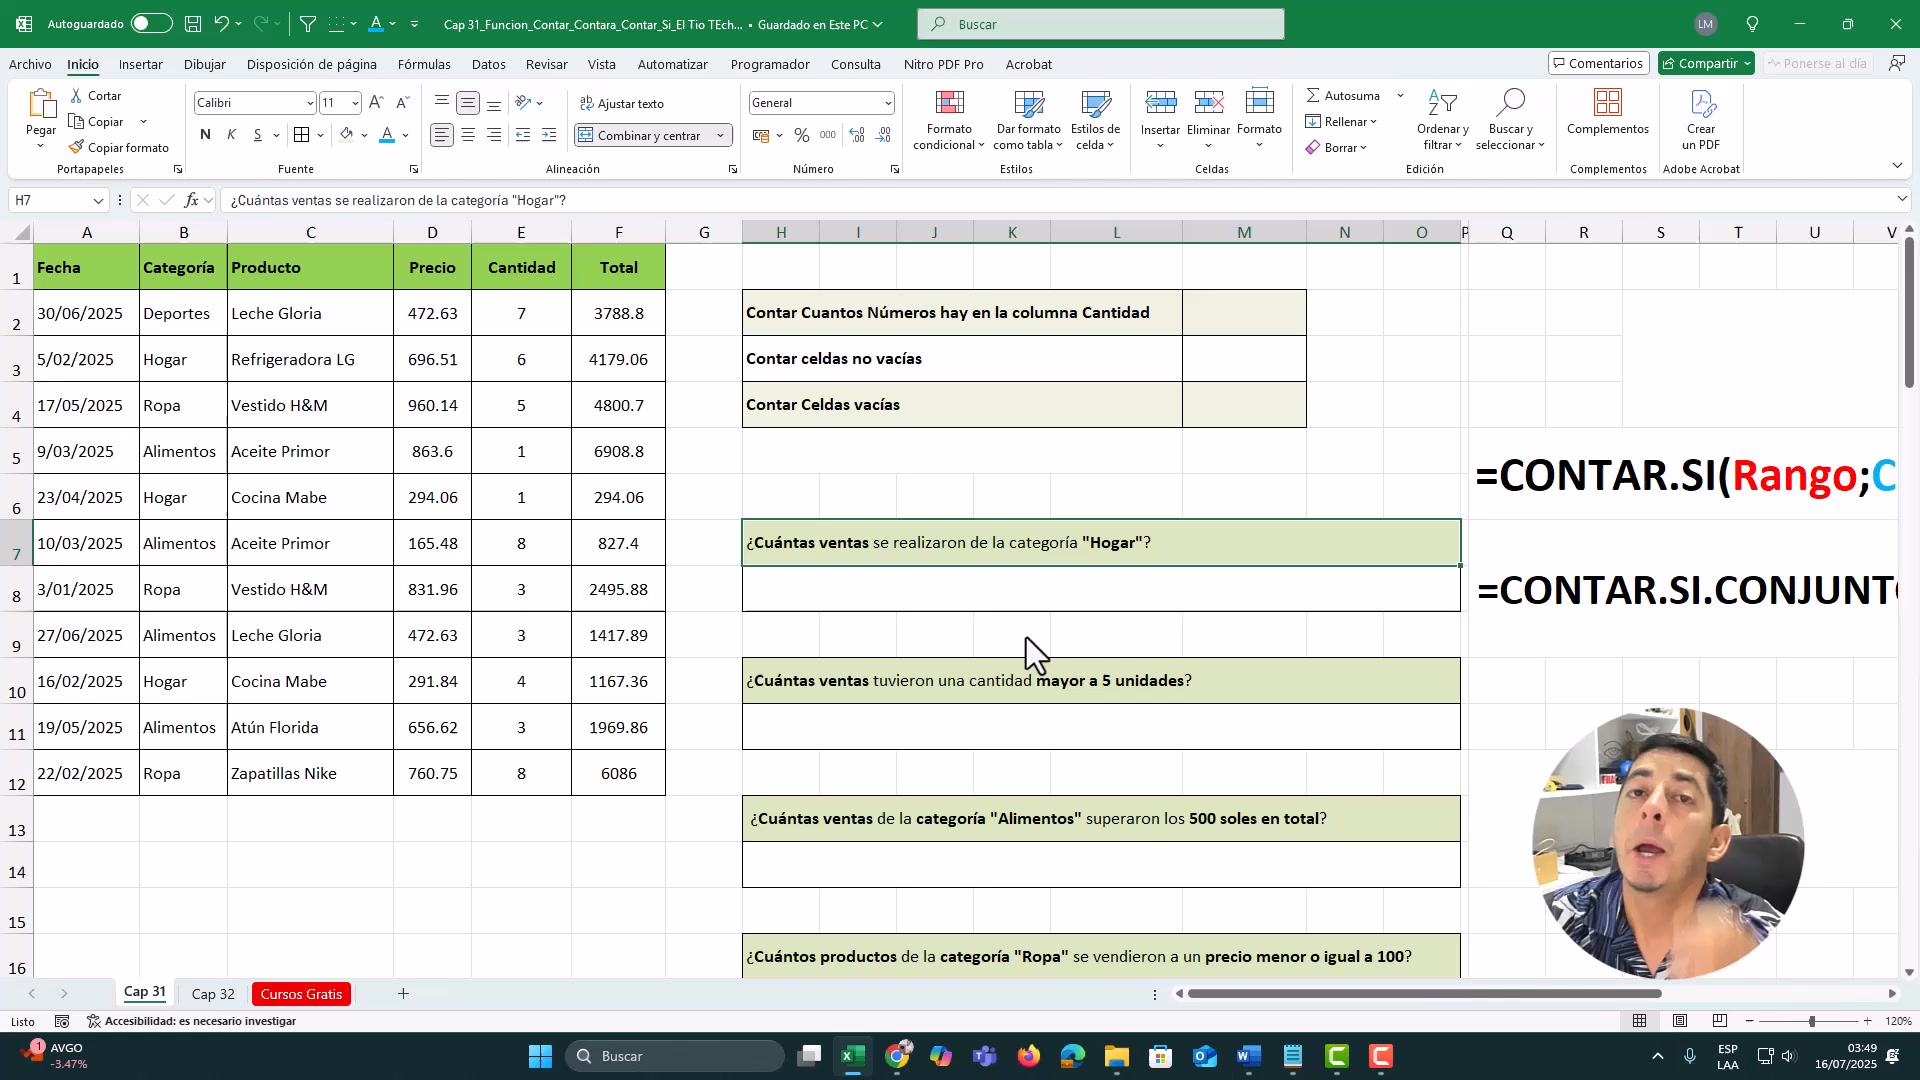Image resolution: width=1920 pixels, height=1080 pixels.
Task: Open the Fórmulas ribbon tab
Action: (424, 64)
